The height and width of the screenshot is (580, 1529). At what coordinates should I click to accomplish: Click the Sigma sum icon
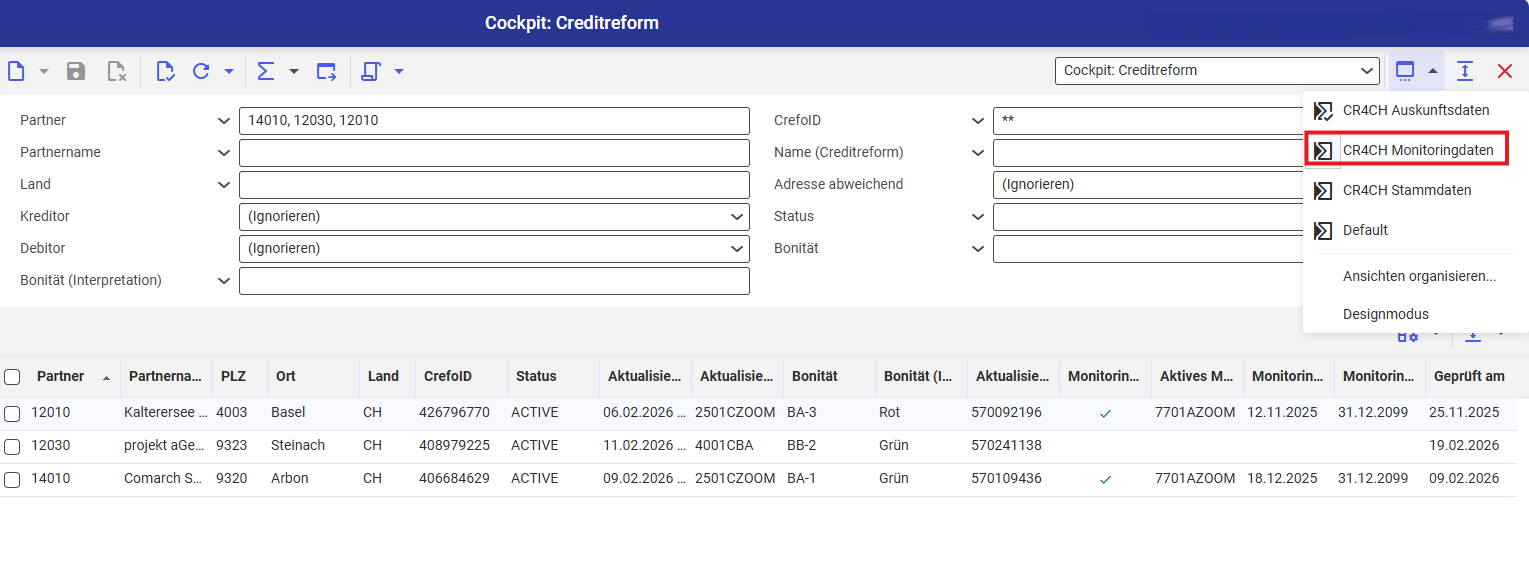265,71
